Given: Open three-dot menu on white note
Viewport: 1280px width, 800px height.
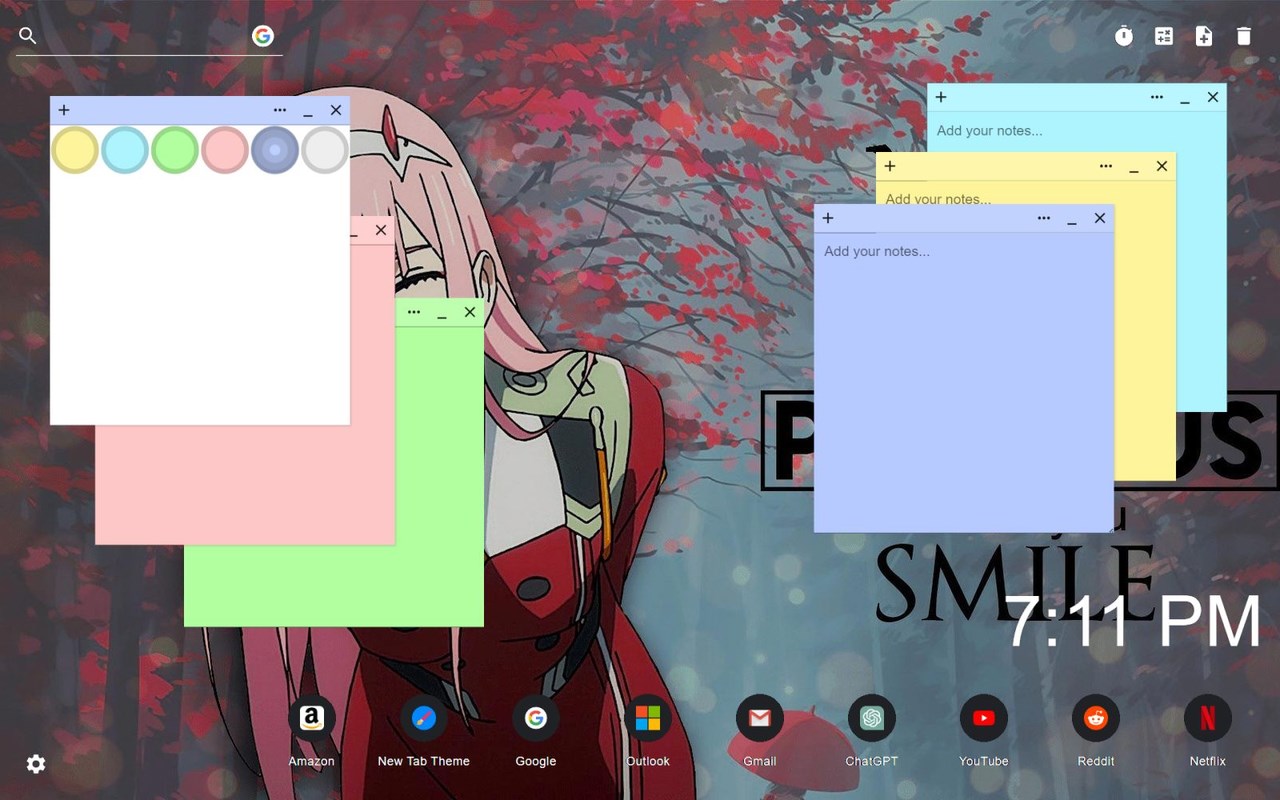Looking at the screenshot, I should tap(280, 110).
